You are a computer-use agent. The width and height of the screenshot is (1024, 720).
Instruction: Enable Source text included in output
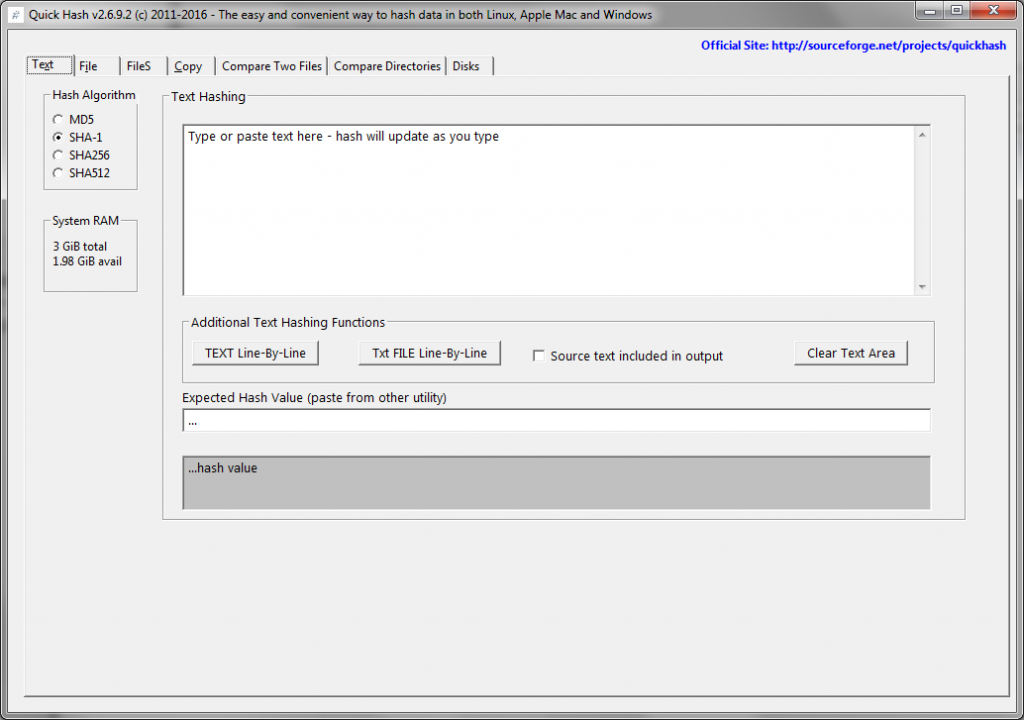(x=538, y=355)
